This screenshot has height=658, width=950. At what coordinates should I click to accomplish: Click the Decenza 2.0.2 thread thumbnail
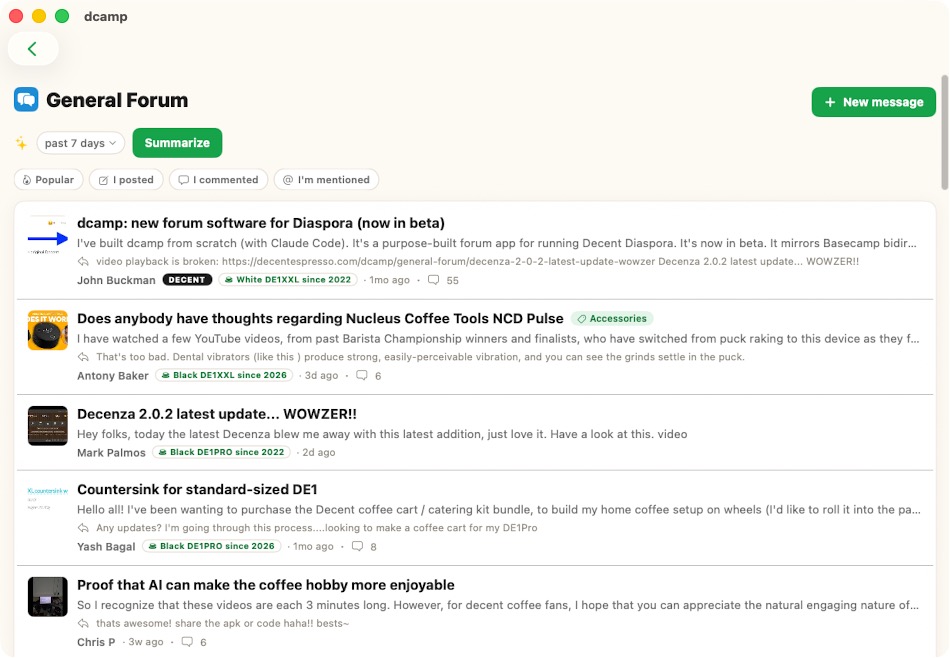point(48,425)
